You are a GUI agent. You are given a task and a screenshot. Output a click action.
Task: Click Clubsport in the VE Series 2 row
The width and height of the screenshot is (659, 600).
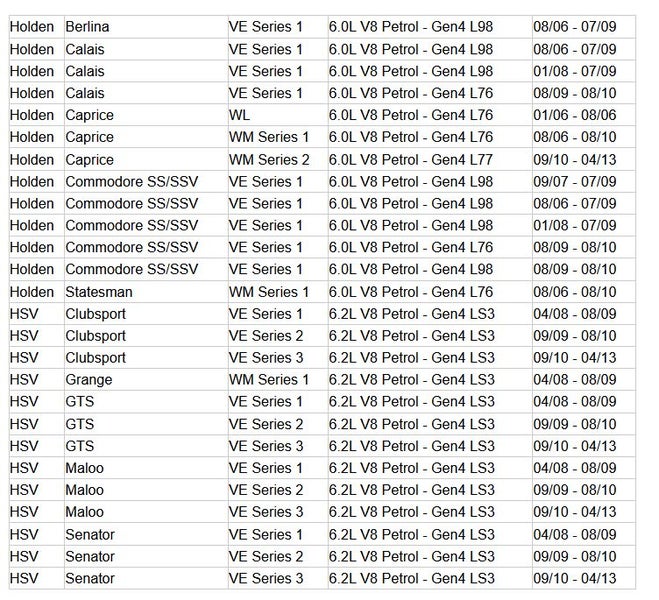[96, 336]
